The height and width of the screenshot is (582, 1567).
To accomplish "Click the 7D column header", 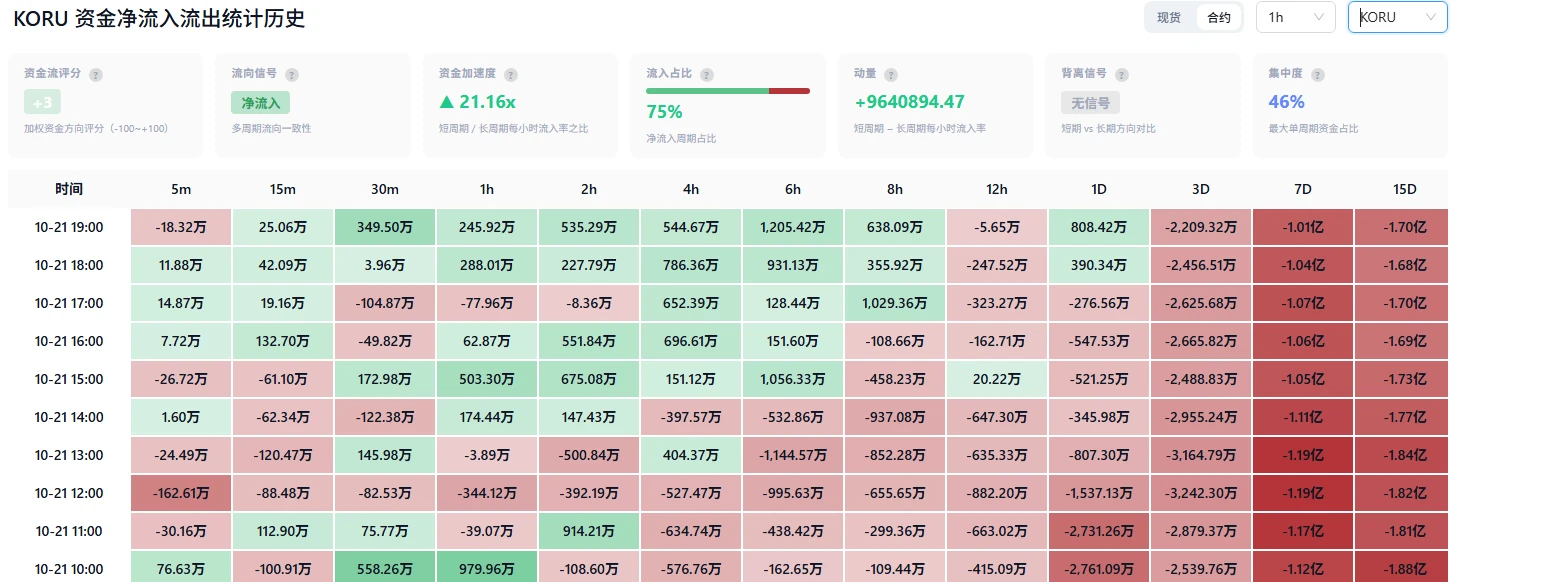I will [1303, 189].
